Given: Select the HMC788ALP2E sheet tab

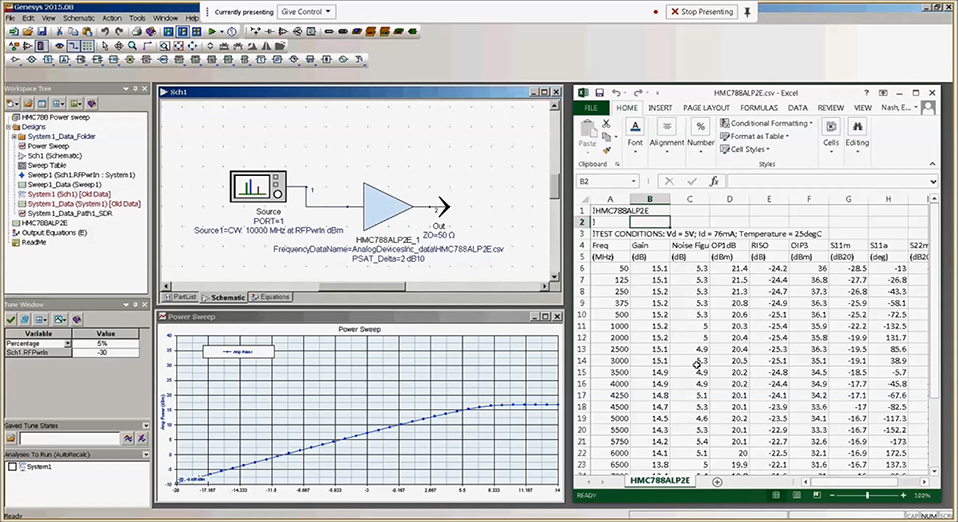Looking at the screenshot, I should click(659, 481).
